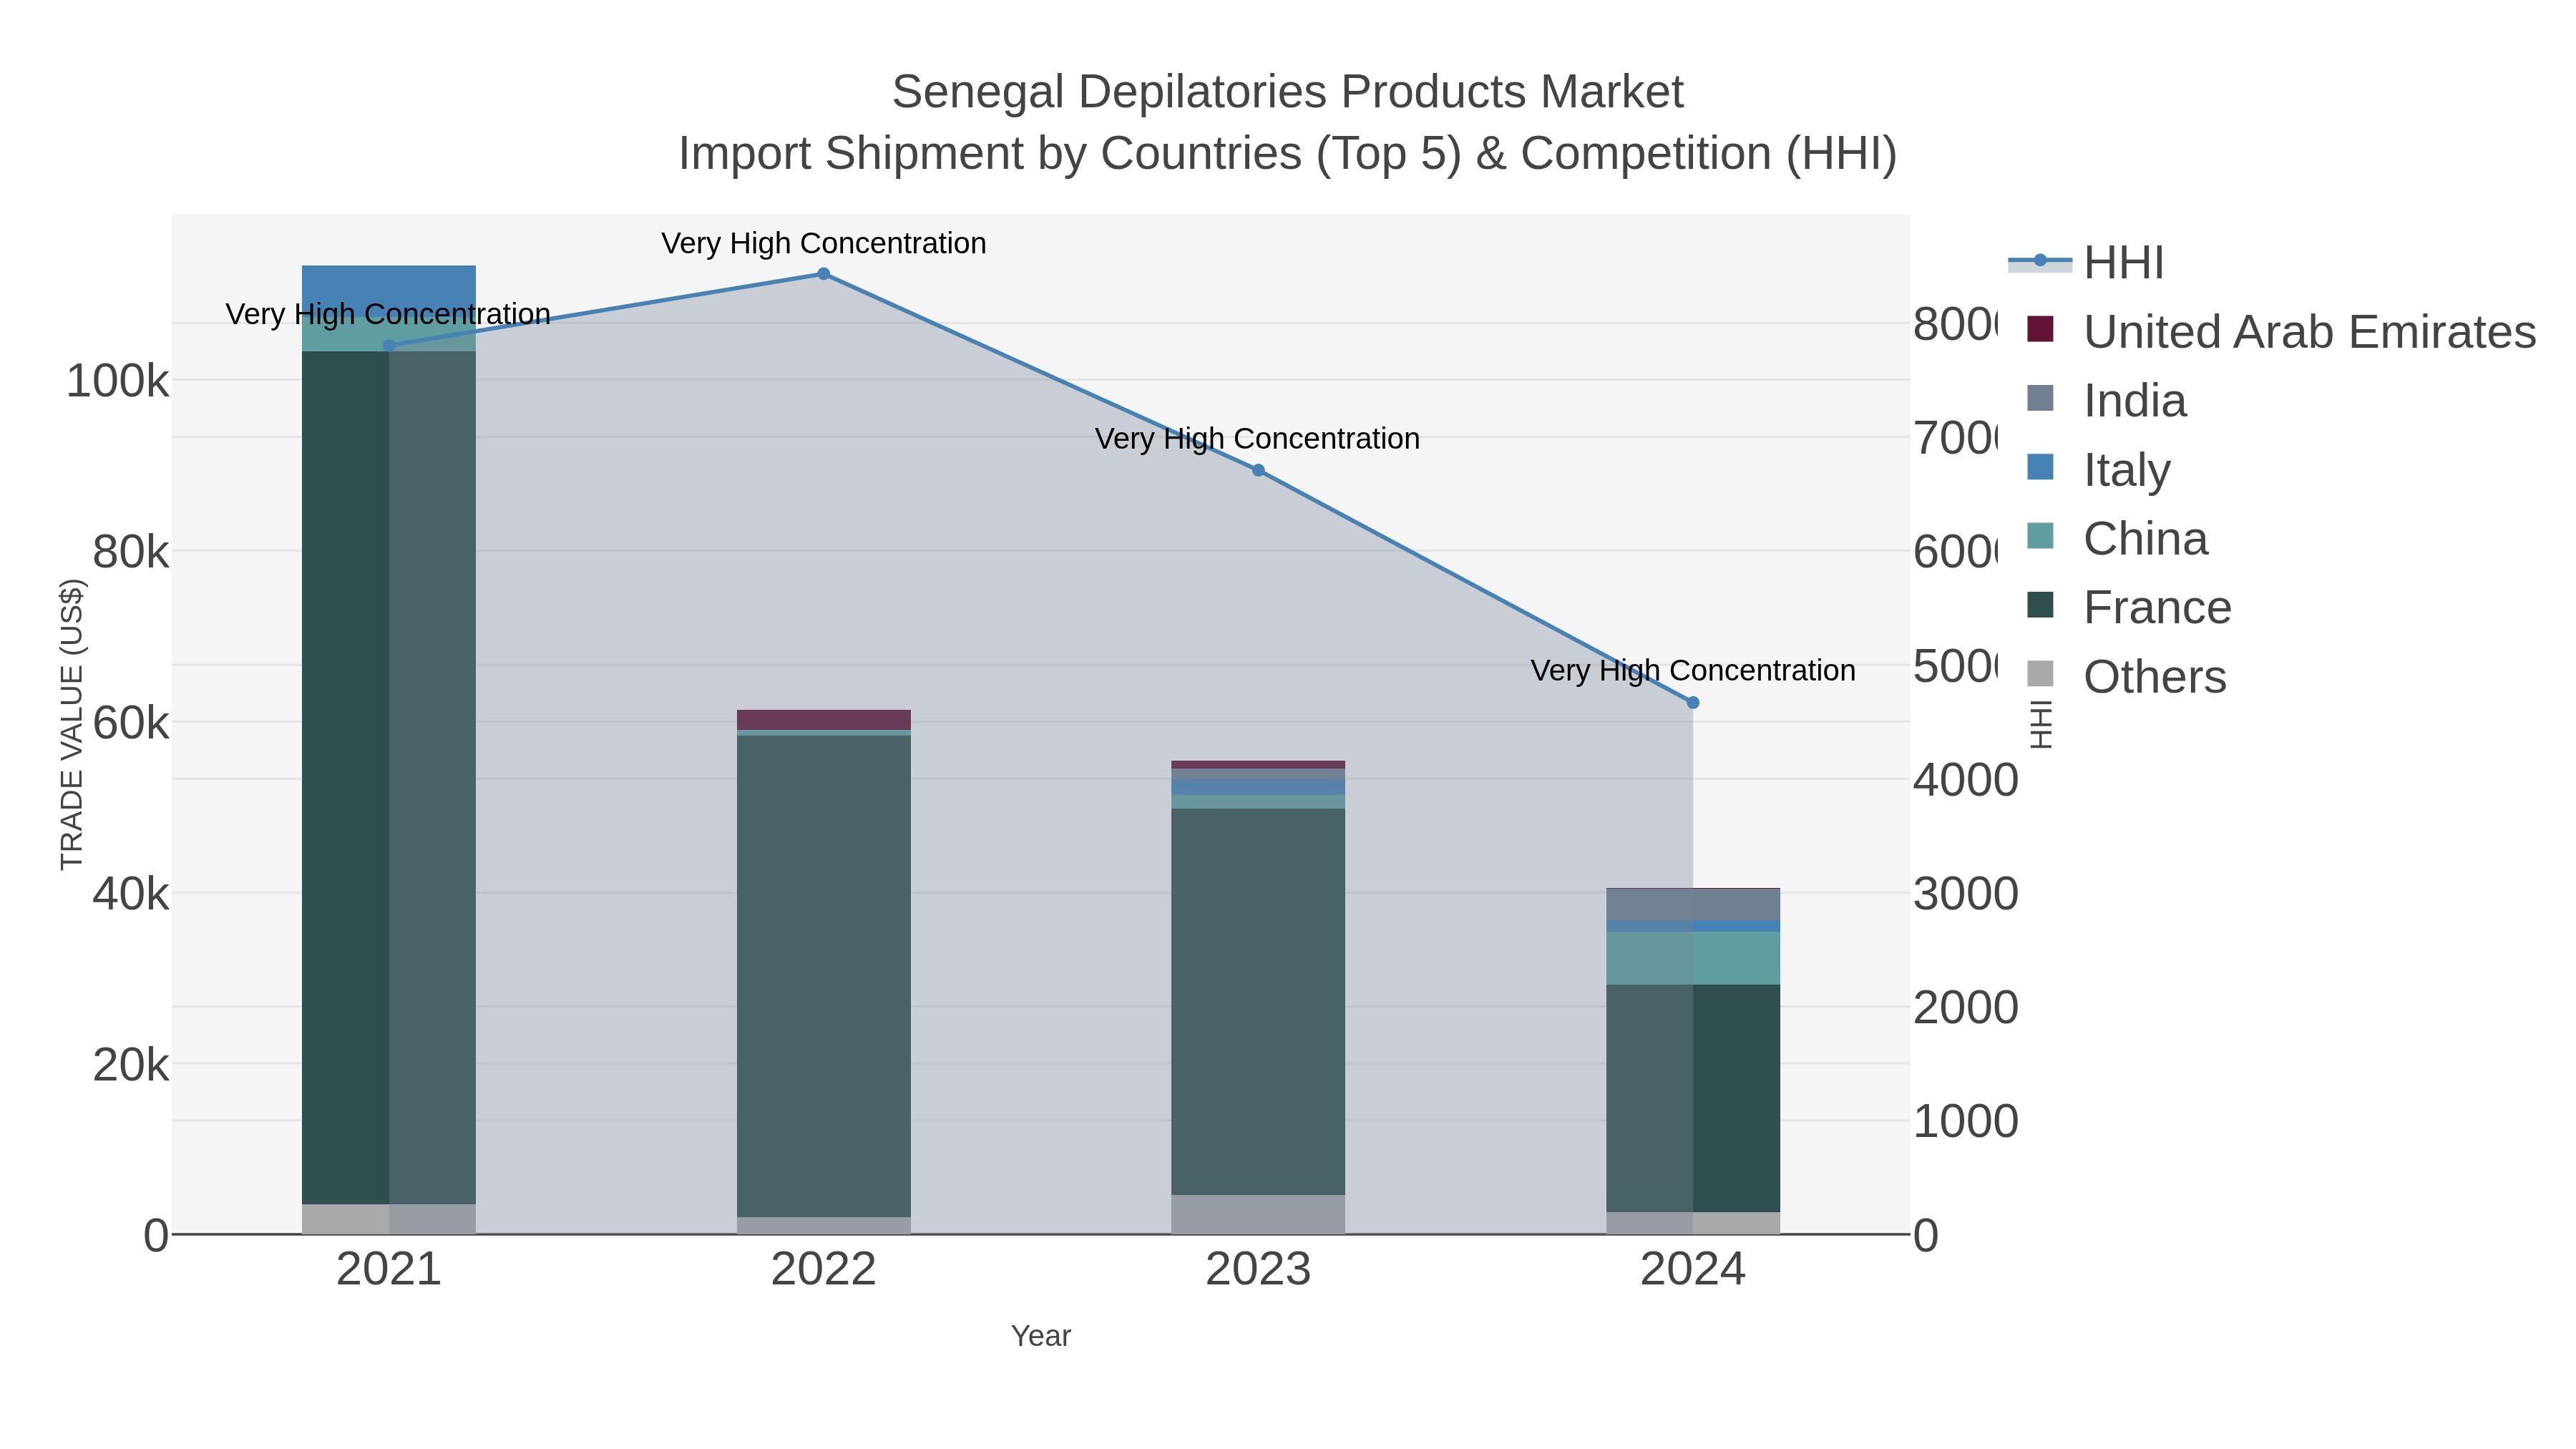Select the 2022 HHI data point
This screenshot has height=1449, width=2576.
point(824,274)
